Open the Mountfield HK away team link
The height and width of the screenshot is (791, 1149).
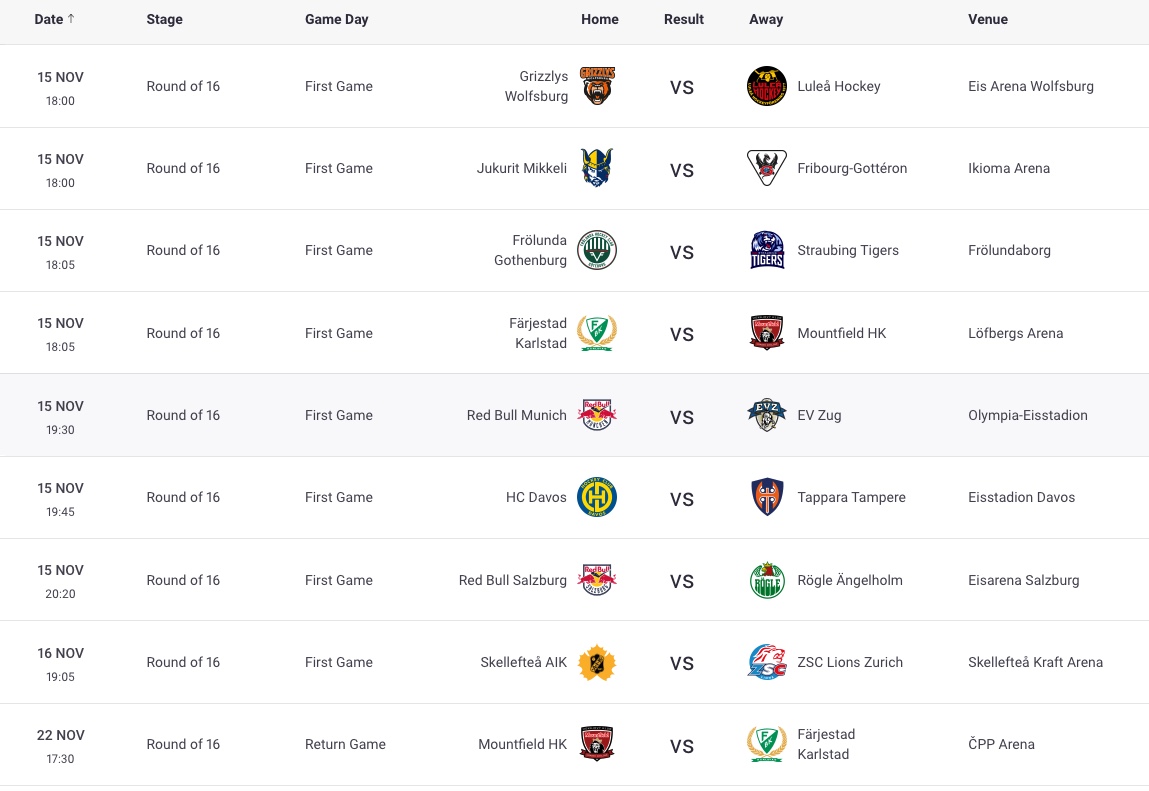click(x=841, y=333)
